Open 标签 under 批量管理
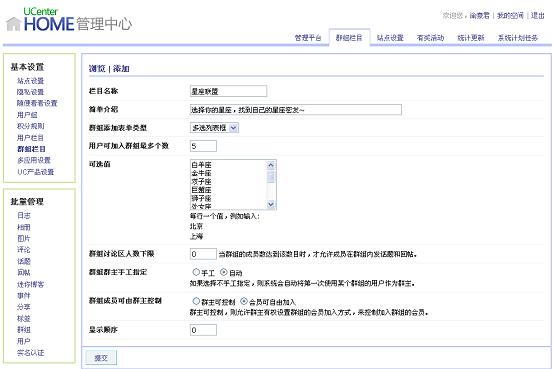The image size is (553, 369). (24, 318)
